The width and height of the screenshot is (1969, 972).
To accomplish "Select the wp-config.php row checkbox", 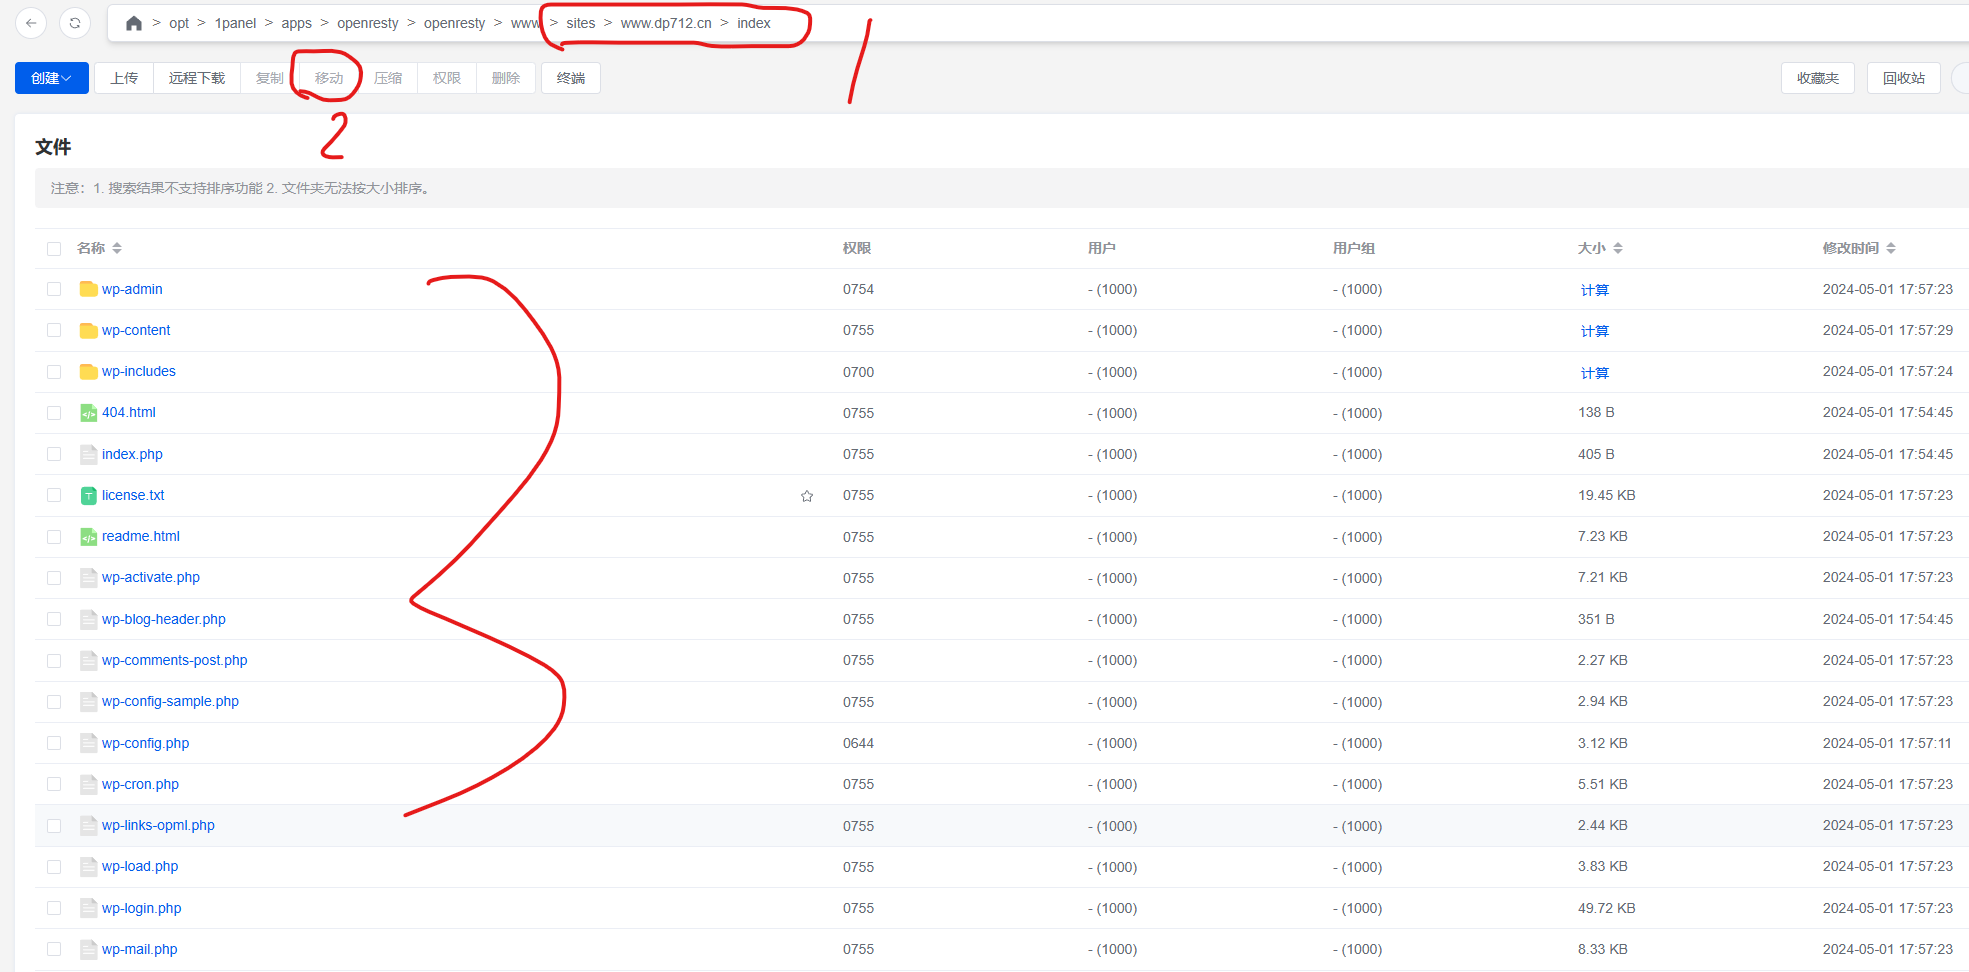I will (54, 744).
